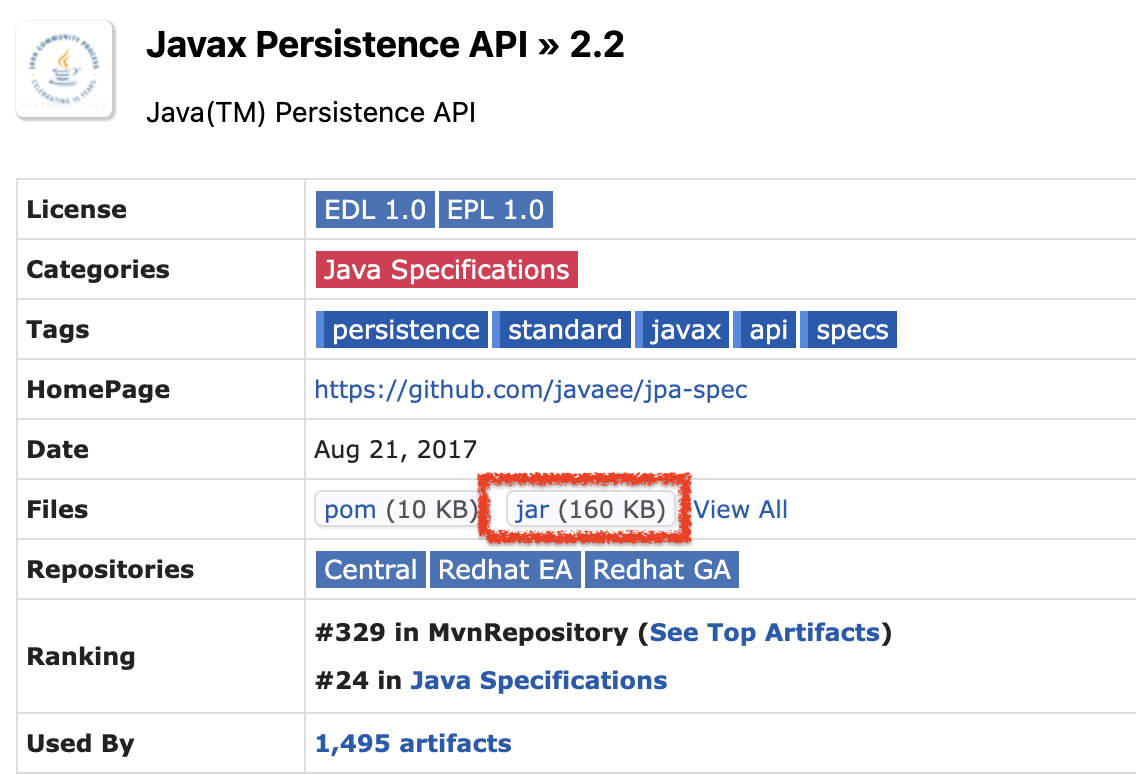The image size is (1136, 774).
Task: Click the Javax Persistence API » 2.2 heading
Action: point(385,45)
